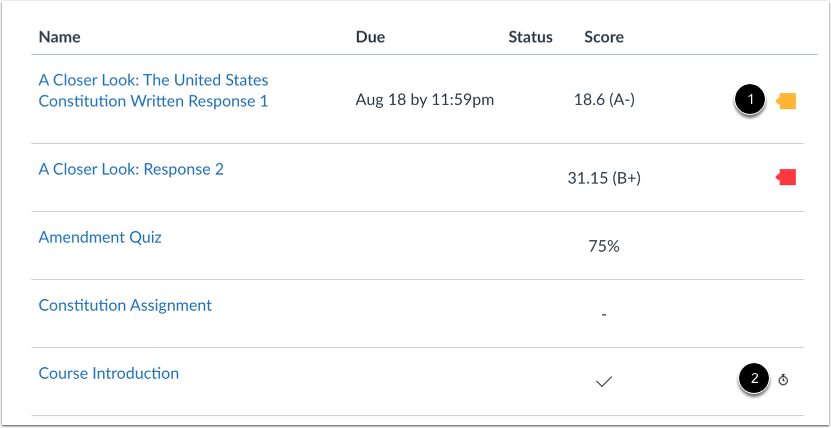Open the Amendment Quiz link

[100, 237]
